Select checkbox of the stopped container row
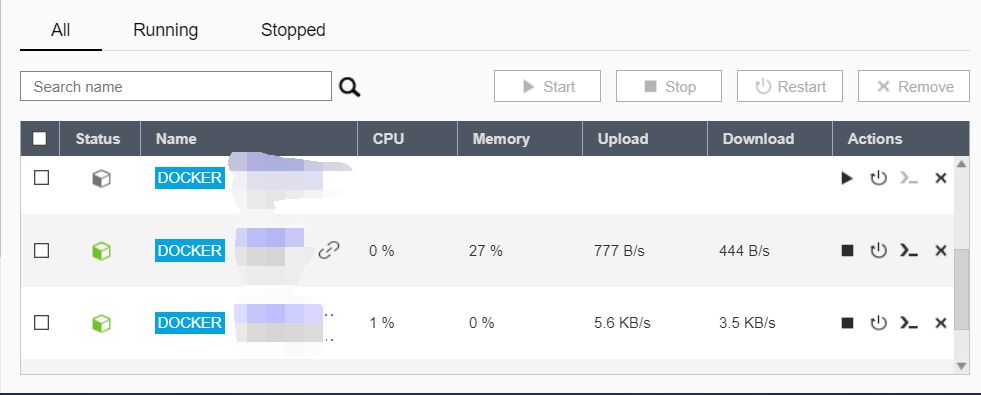 click(x=41, y=178)
